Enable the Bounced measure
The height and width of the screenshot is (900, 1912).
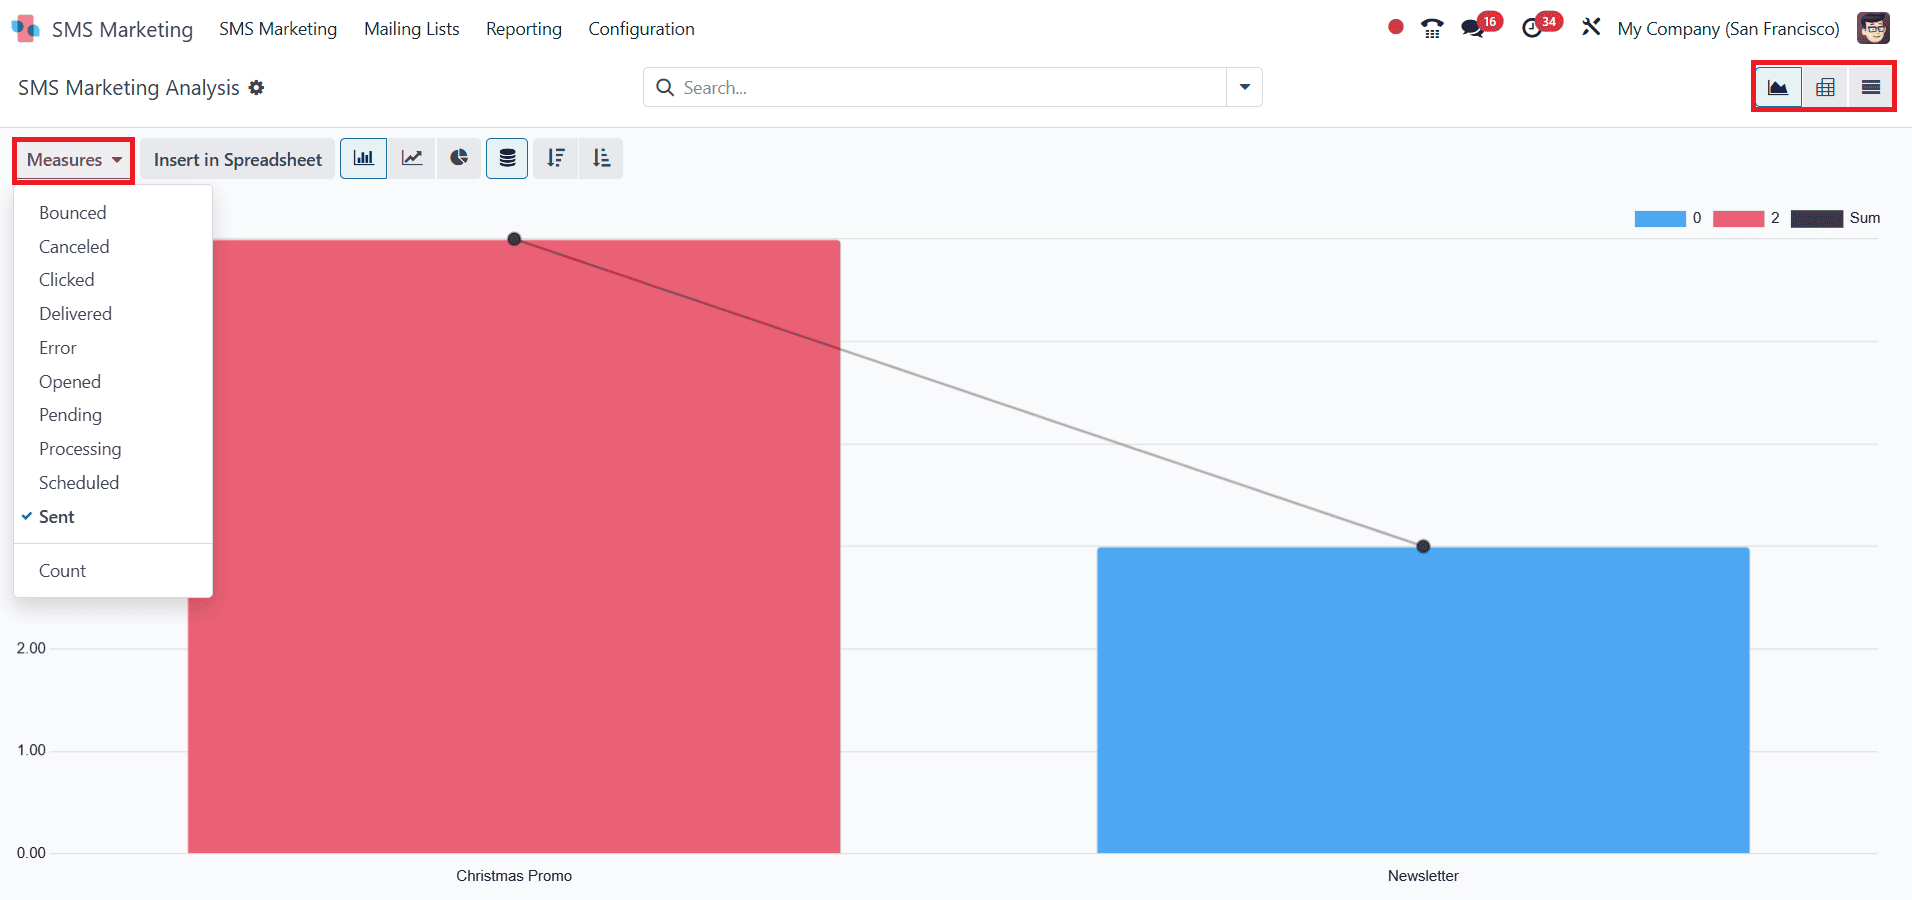(x=113, y=213)
